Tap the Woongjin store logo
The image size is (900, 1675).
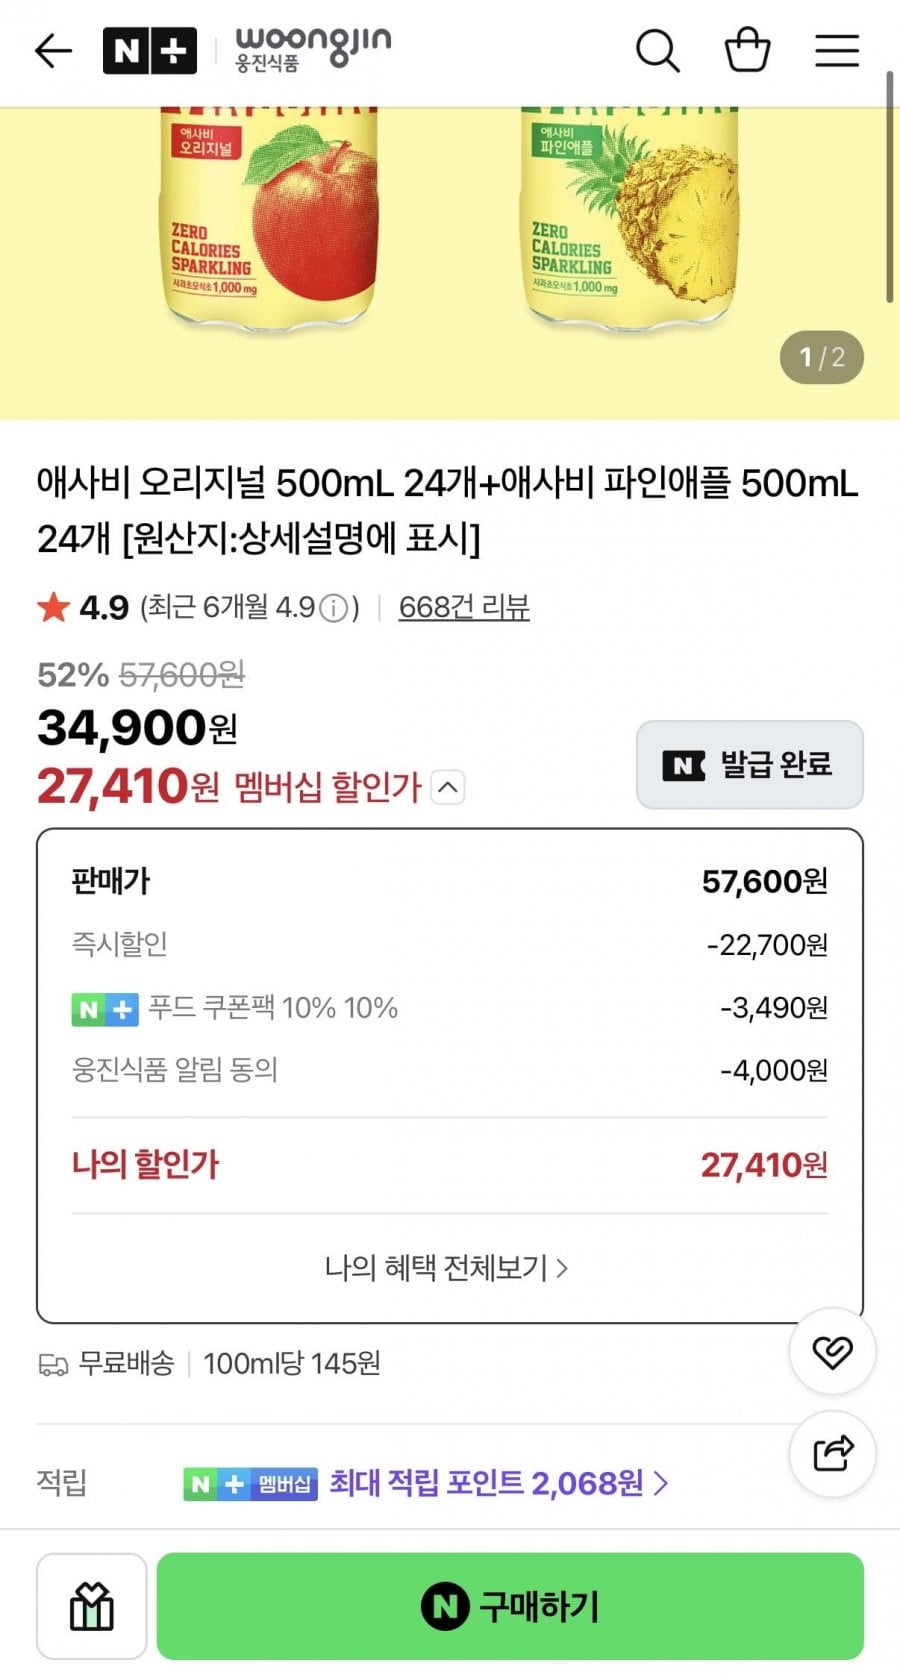[x=313, y=50]
